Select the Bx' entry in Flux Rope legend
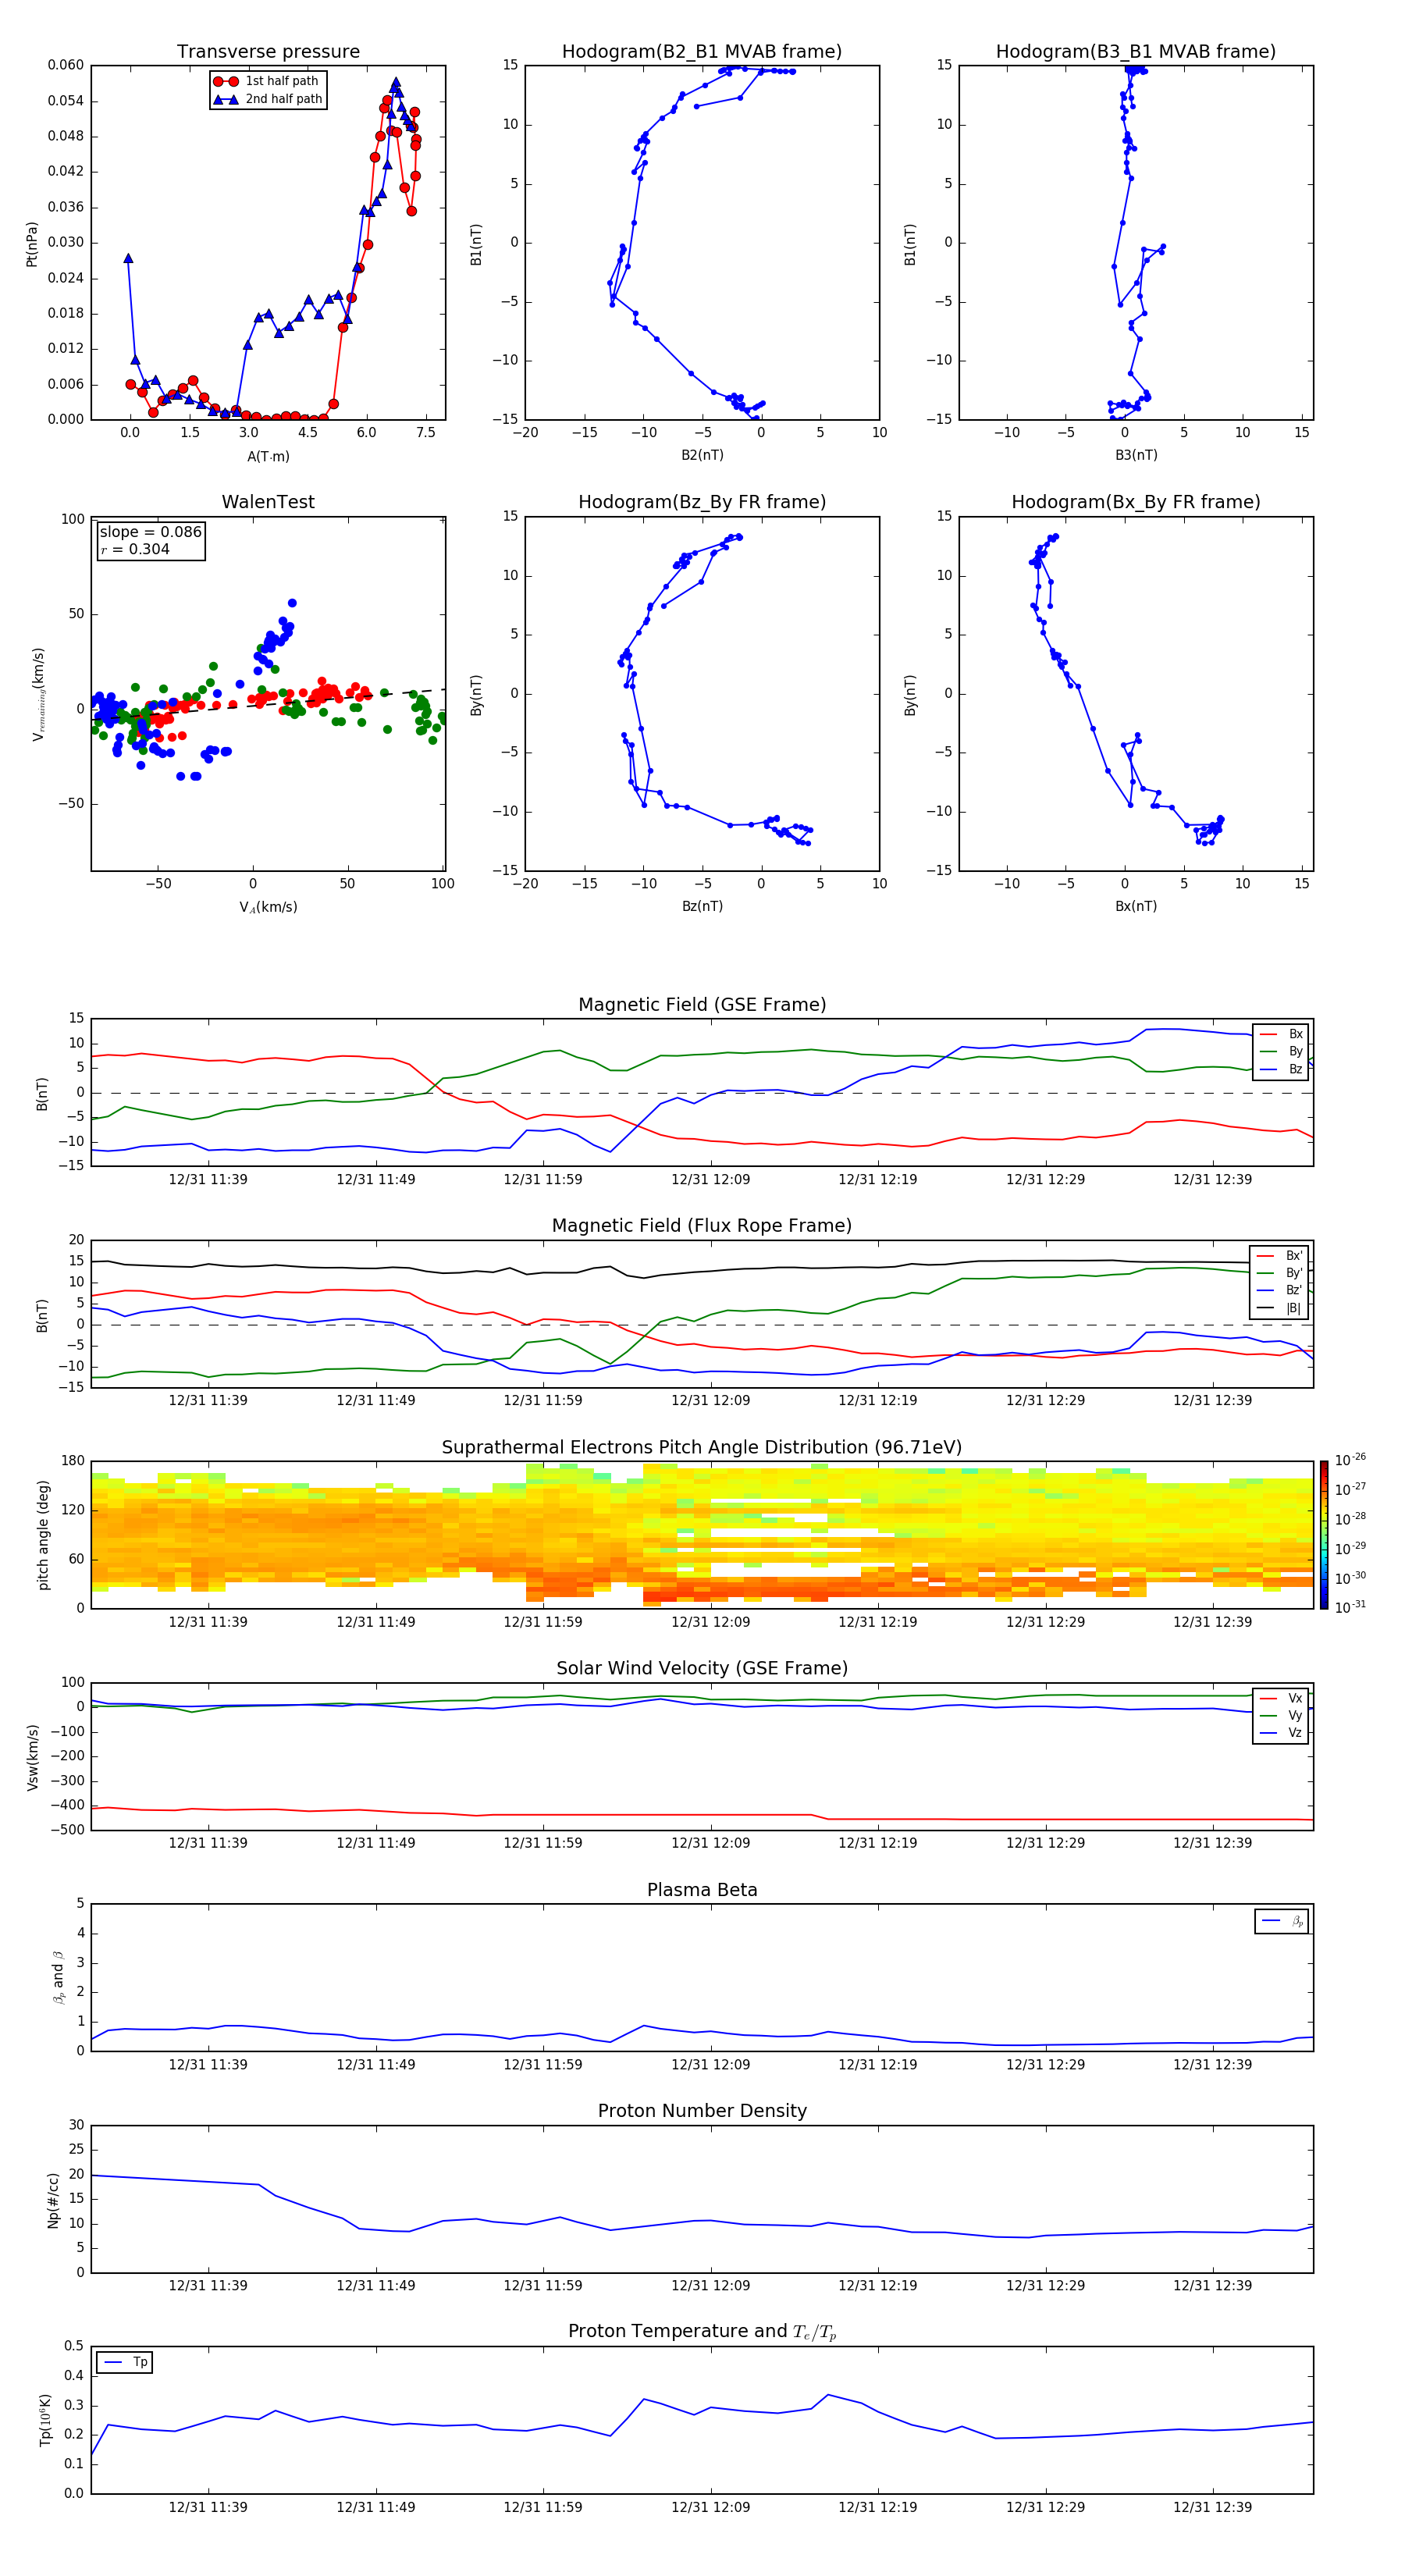1405x2576 pixels. pyautogui.click(x=1279, y=1256)
